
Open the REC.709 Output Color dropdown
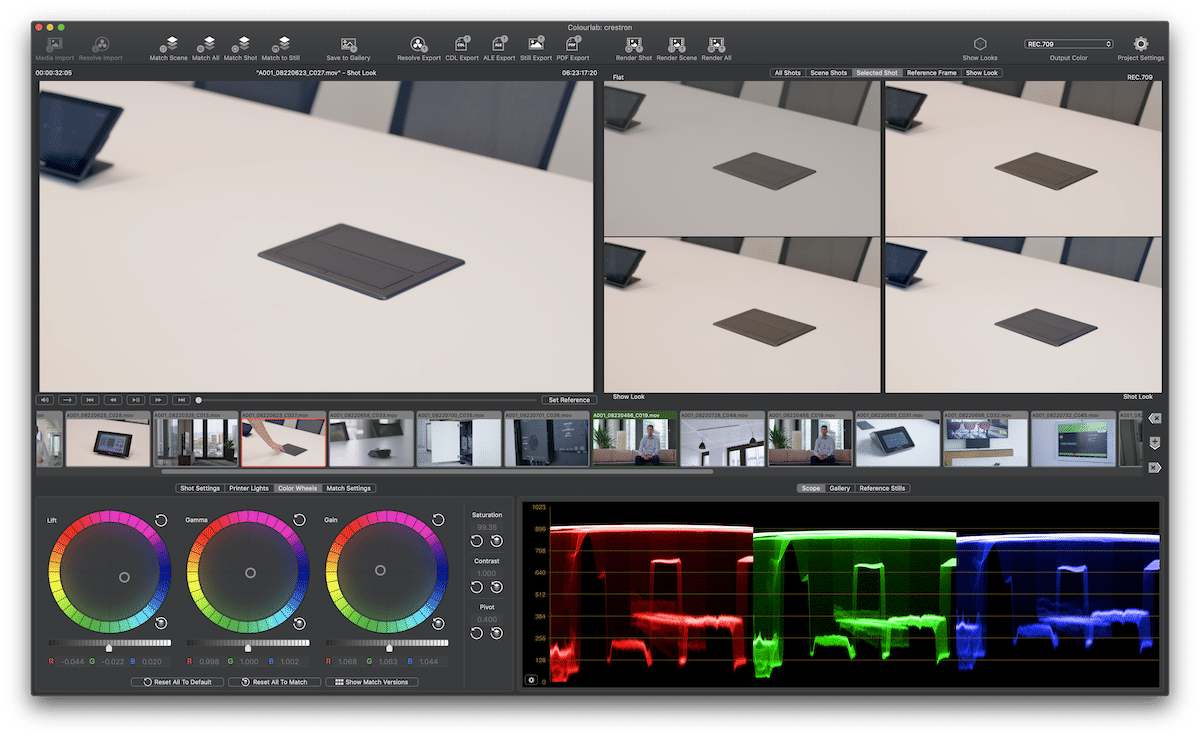tap(1068, 44)
